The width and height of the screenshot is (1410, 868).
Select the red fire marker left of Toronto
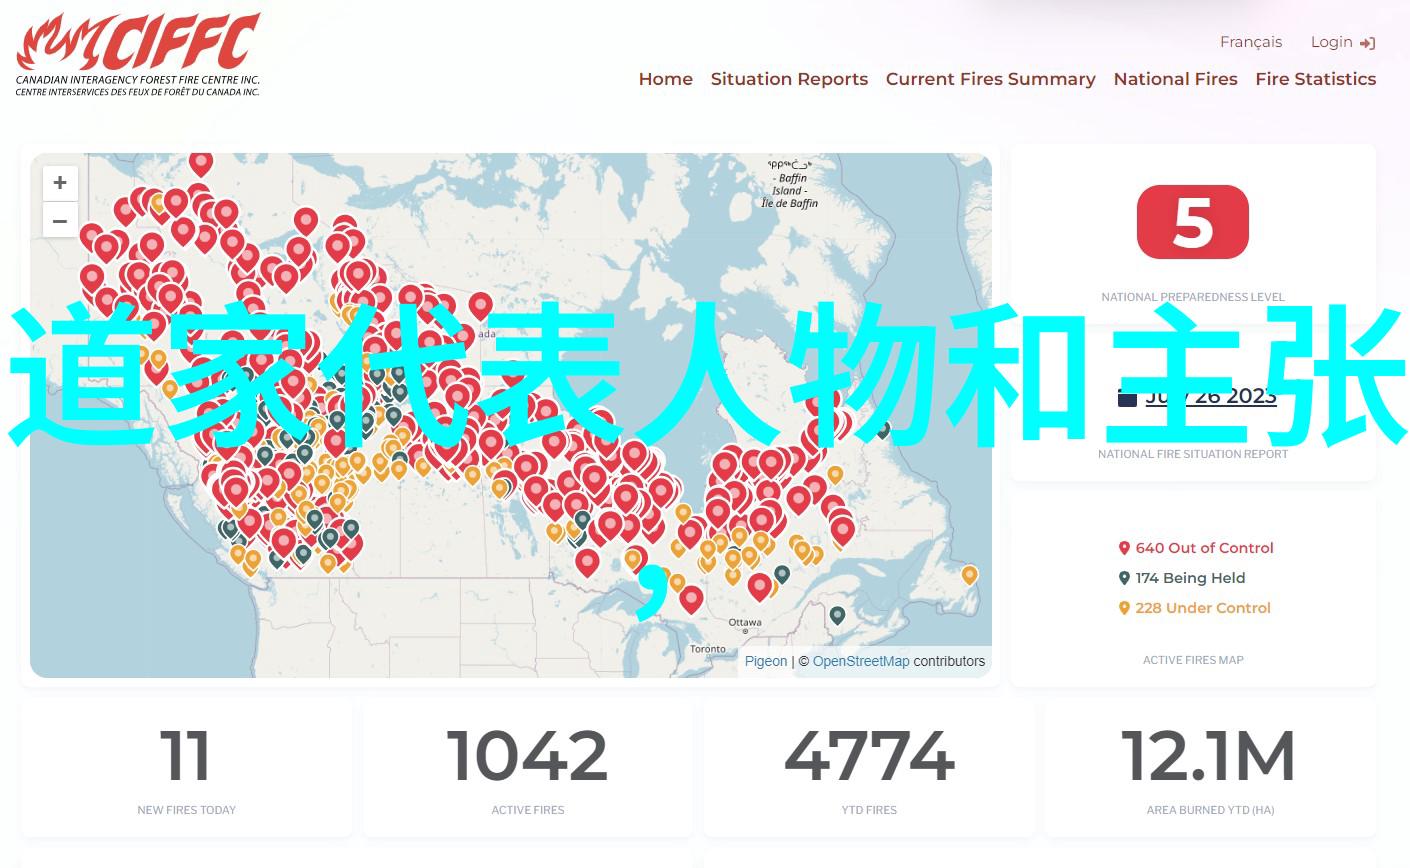(x=691, y=598)
